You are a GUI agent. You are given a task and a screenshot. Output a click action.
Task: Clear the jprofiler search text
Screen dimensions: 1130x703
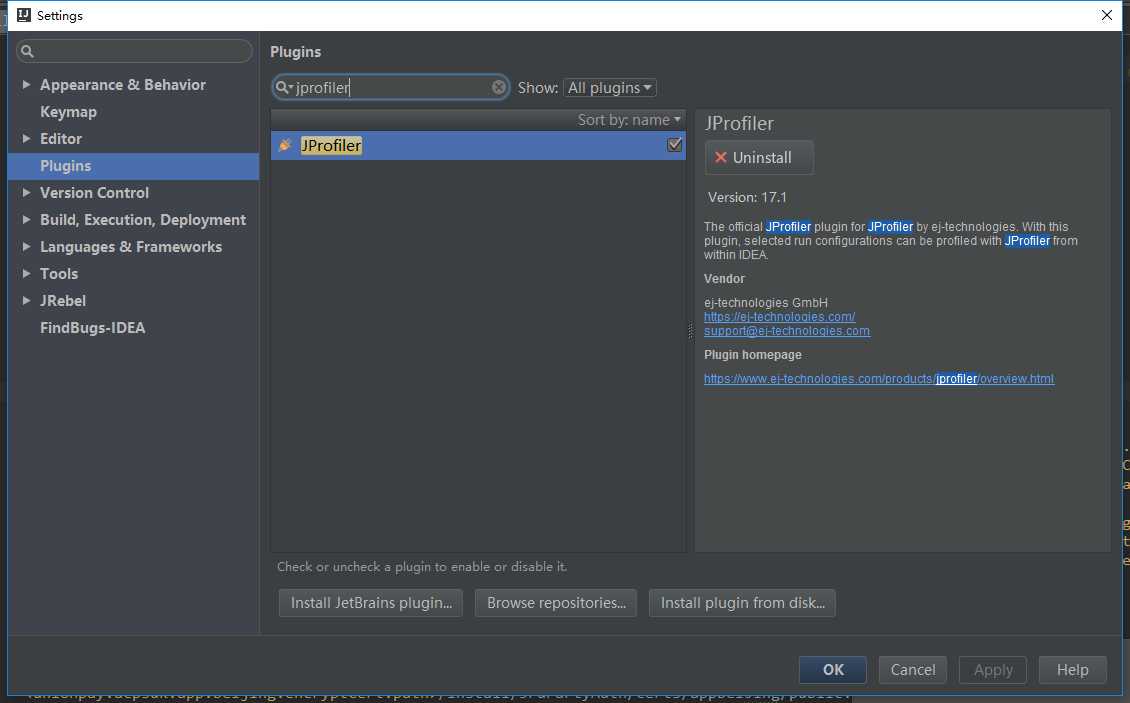coord(499,87)
